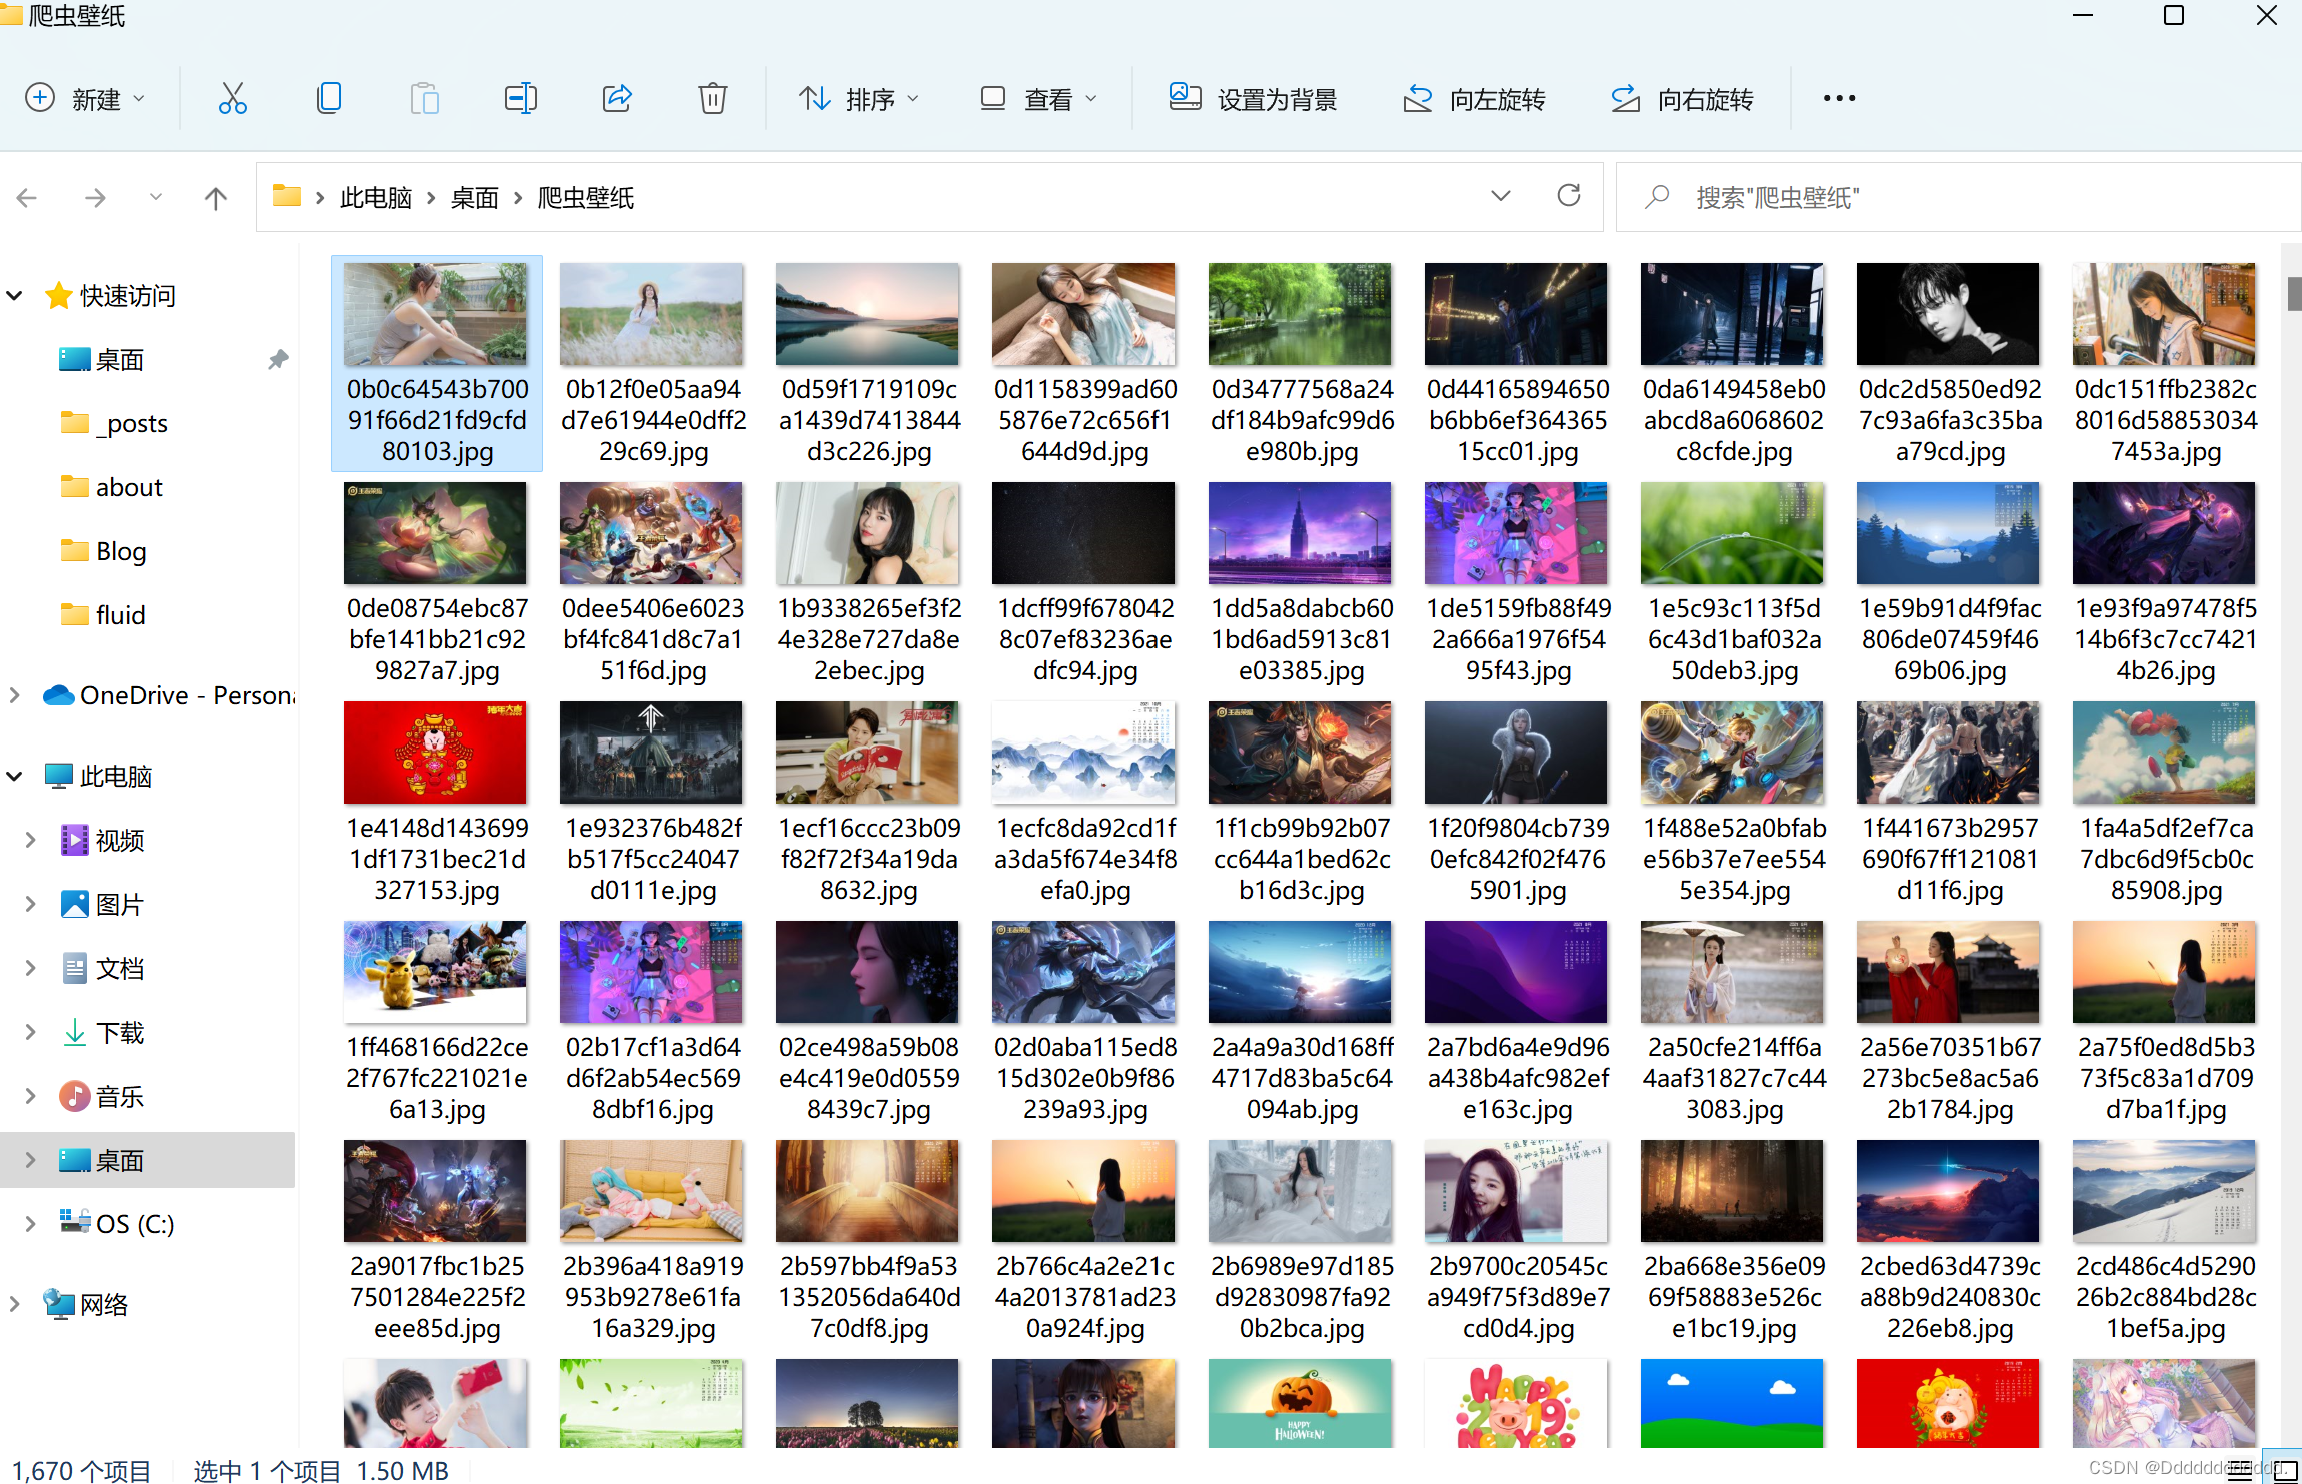Click the vertical scrollbar thumb
Viewport: 2302px width, 1484px height.
(2293, 293)
